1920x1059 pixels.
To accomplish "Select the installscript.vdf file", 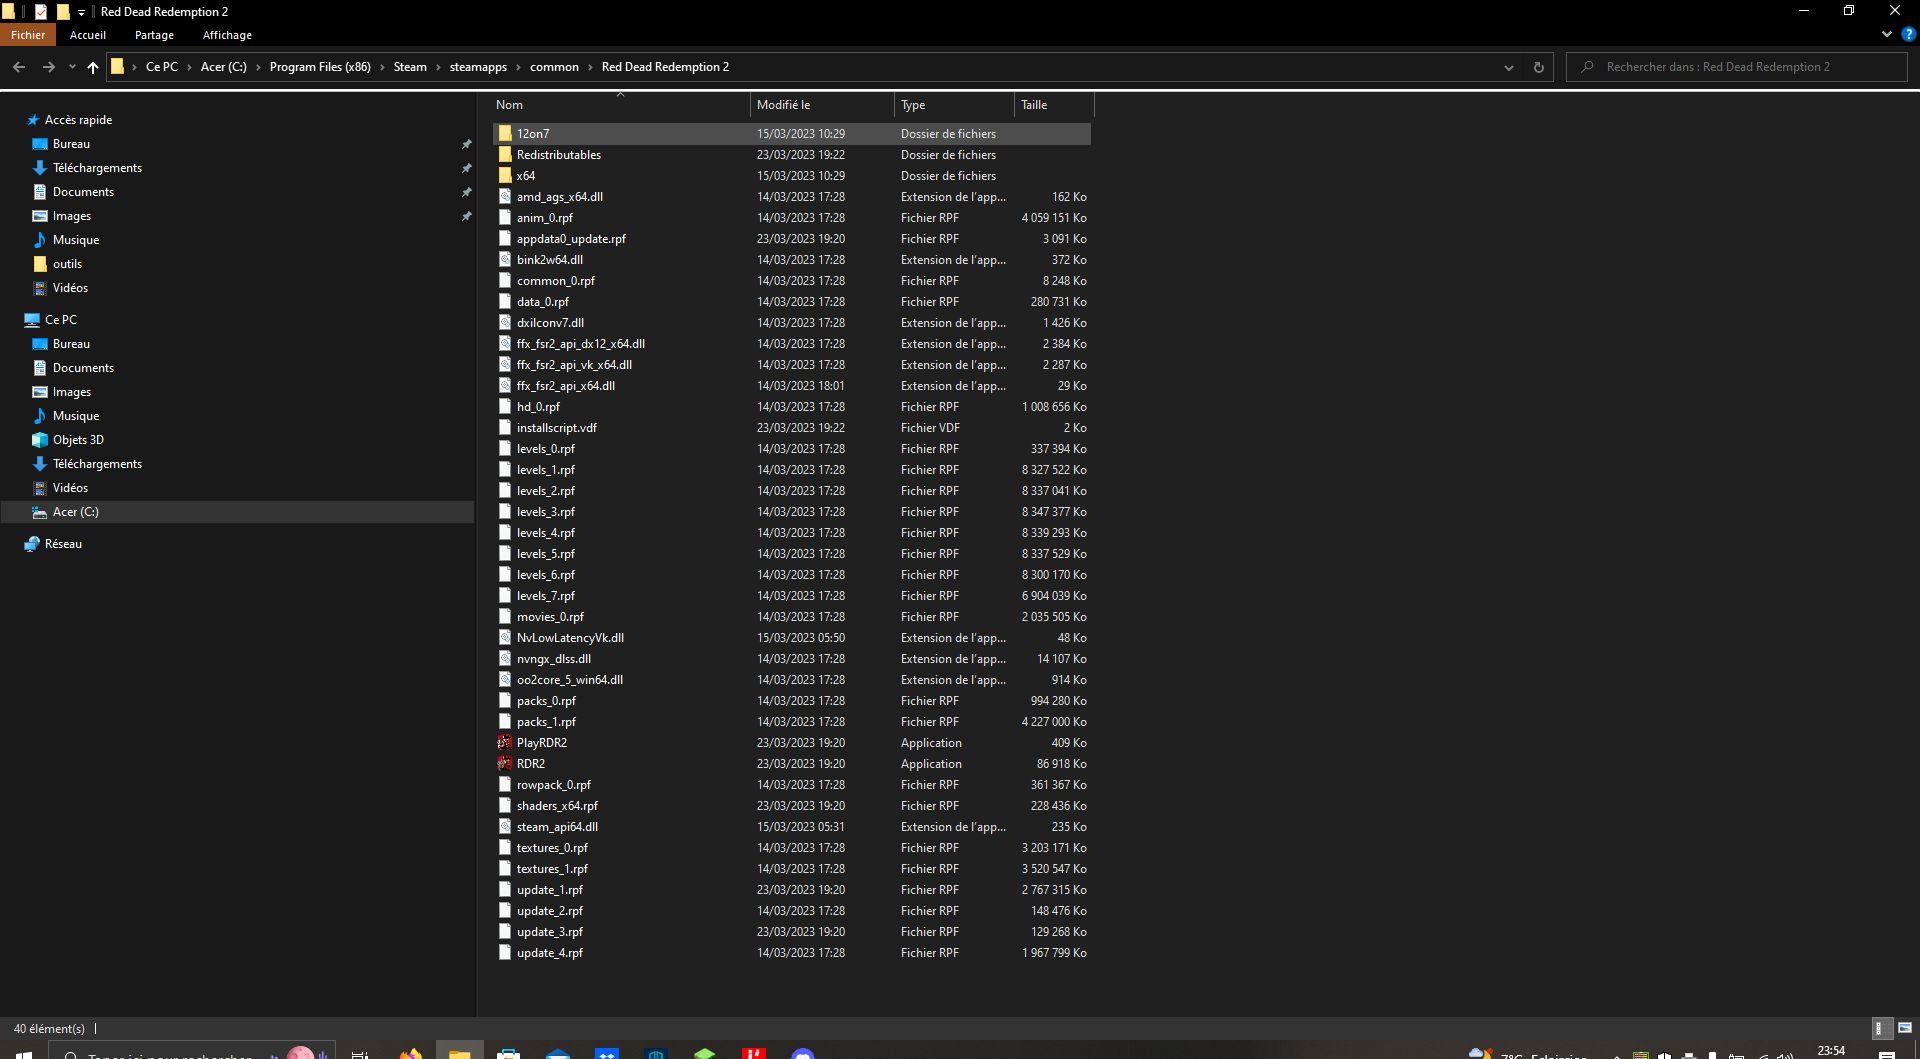I will point(556,428).
